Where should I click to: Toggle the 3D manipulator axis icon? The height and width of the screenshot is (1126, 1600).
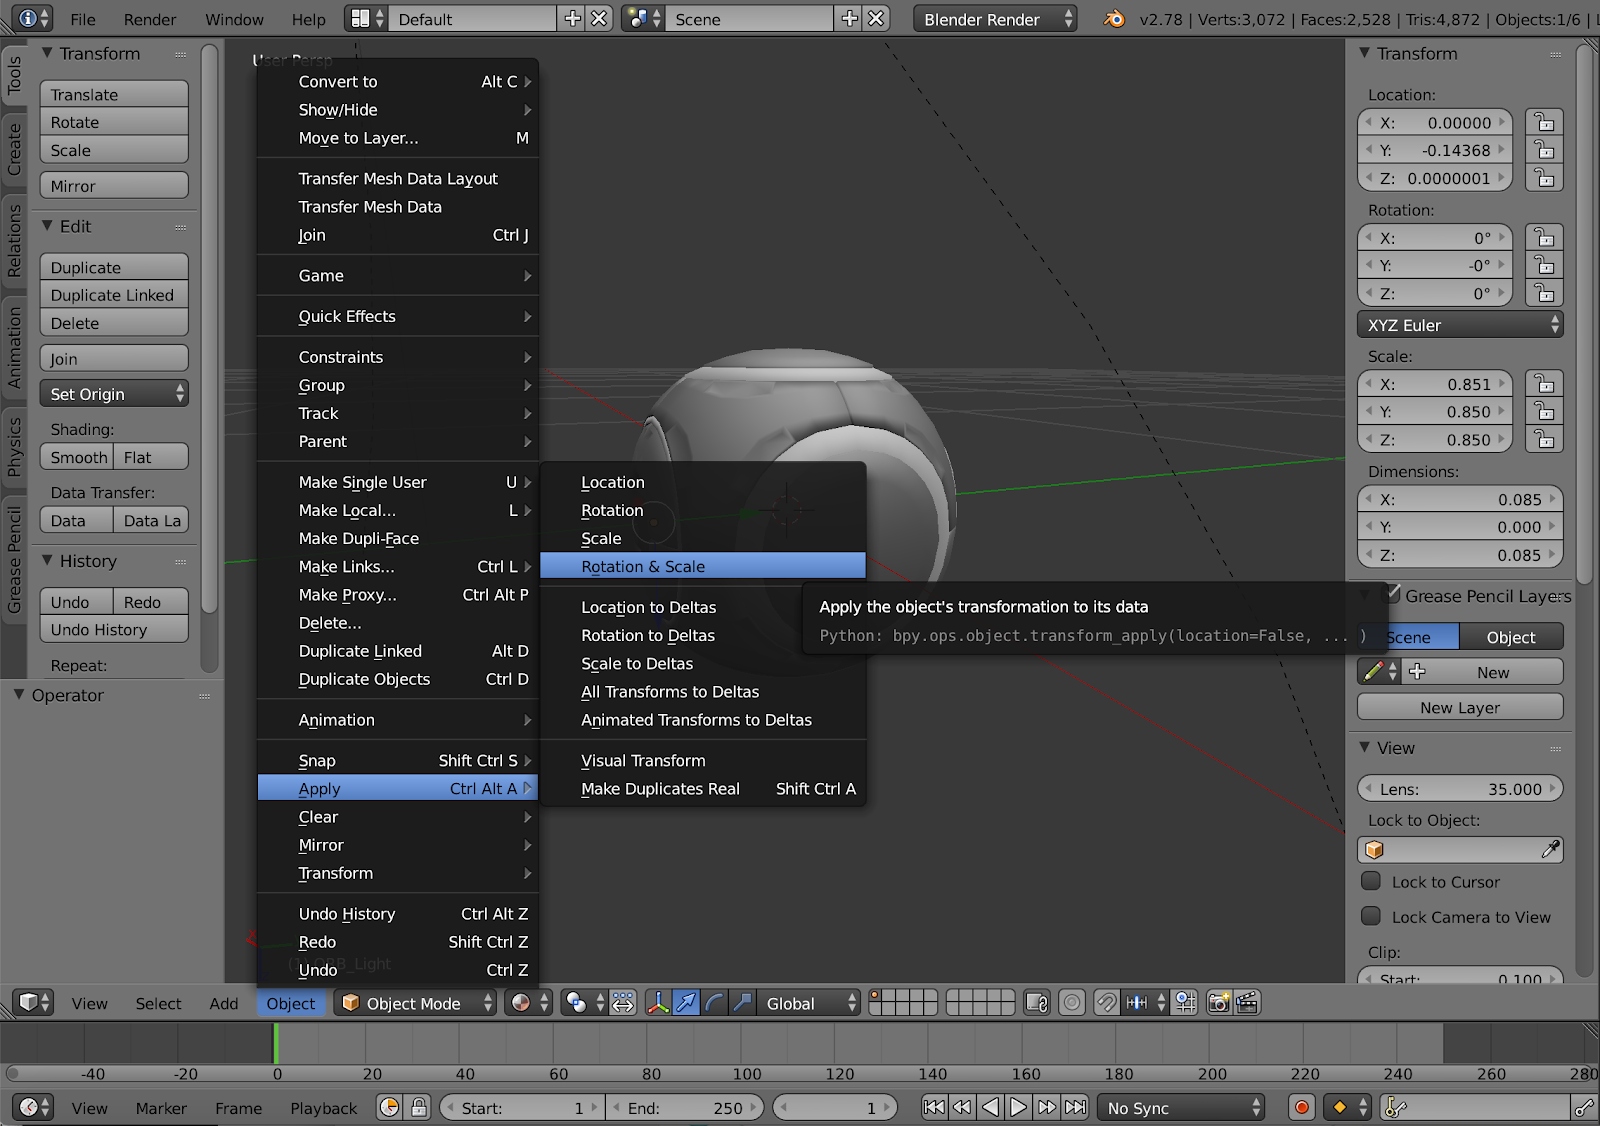658,1002
